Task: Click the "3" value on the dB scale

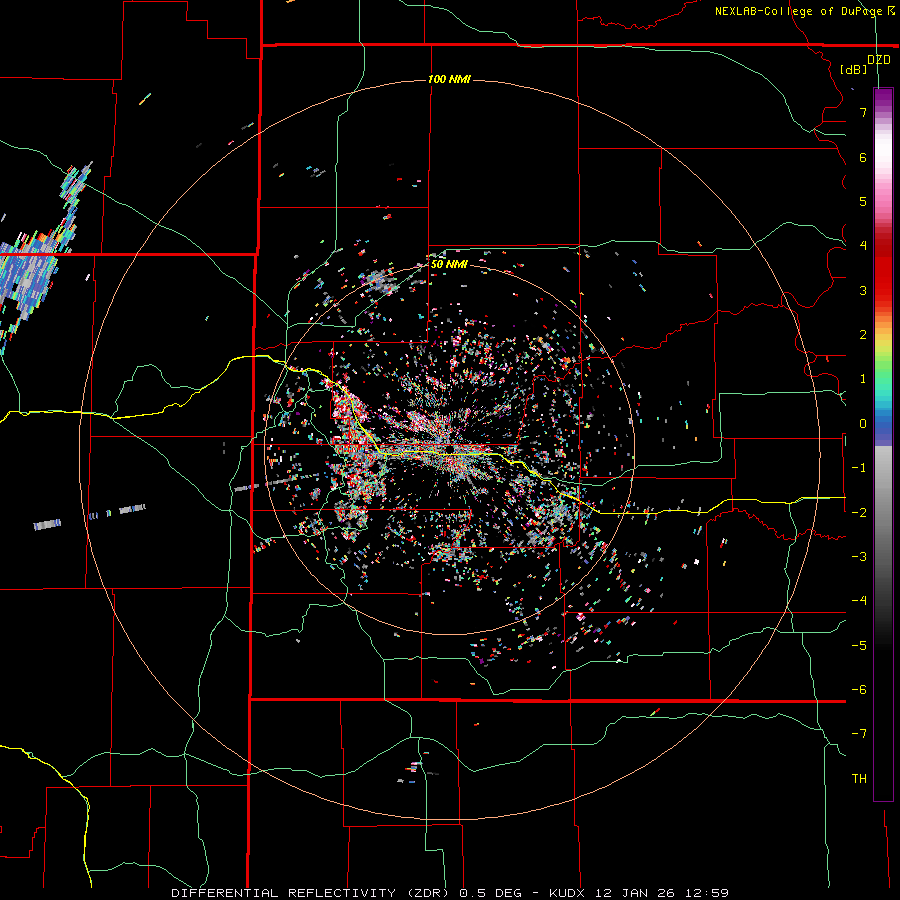Action: coord(863,290)
